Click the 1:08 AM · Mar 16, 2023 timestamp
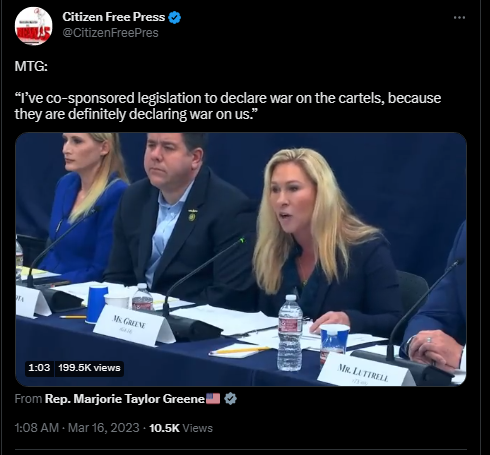The height and width of the screenshot is (455, 490). 77,428
